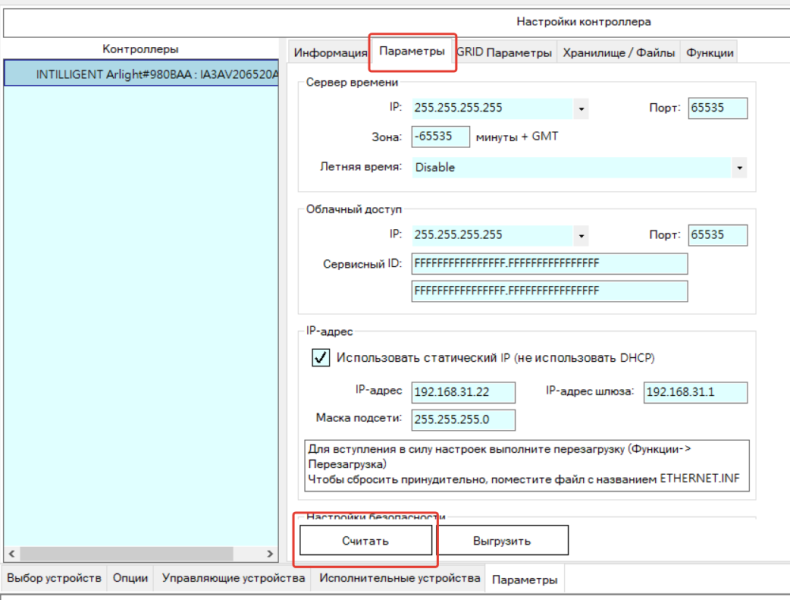
Task: Switch to Управляющие устройства tab
Action: point(233,578)
